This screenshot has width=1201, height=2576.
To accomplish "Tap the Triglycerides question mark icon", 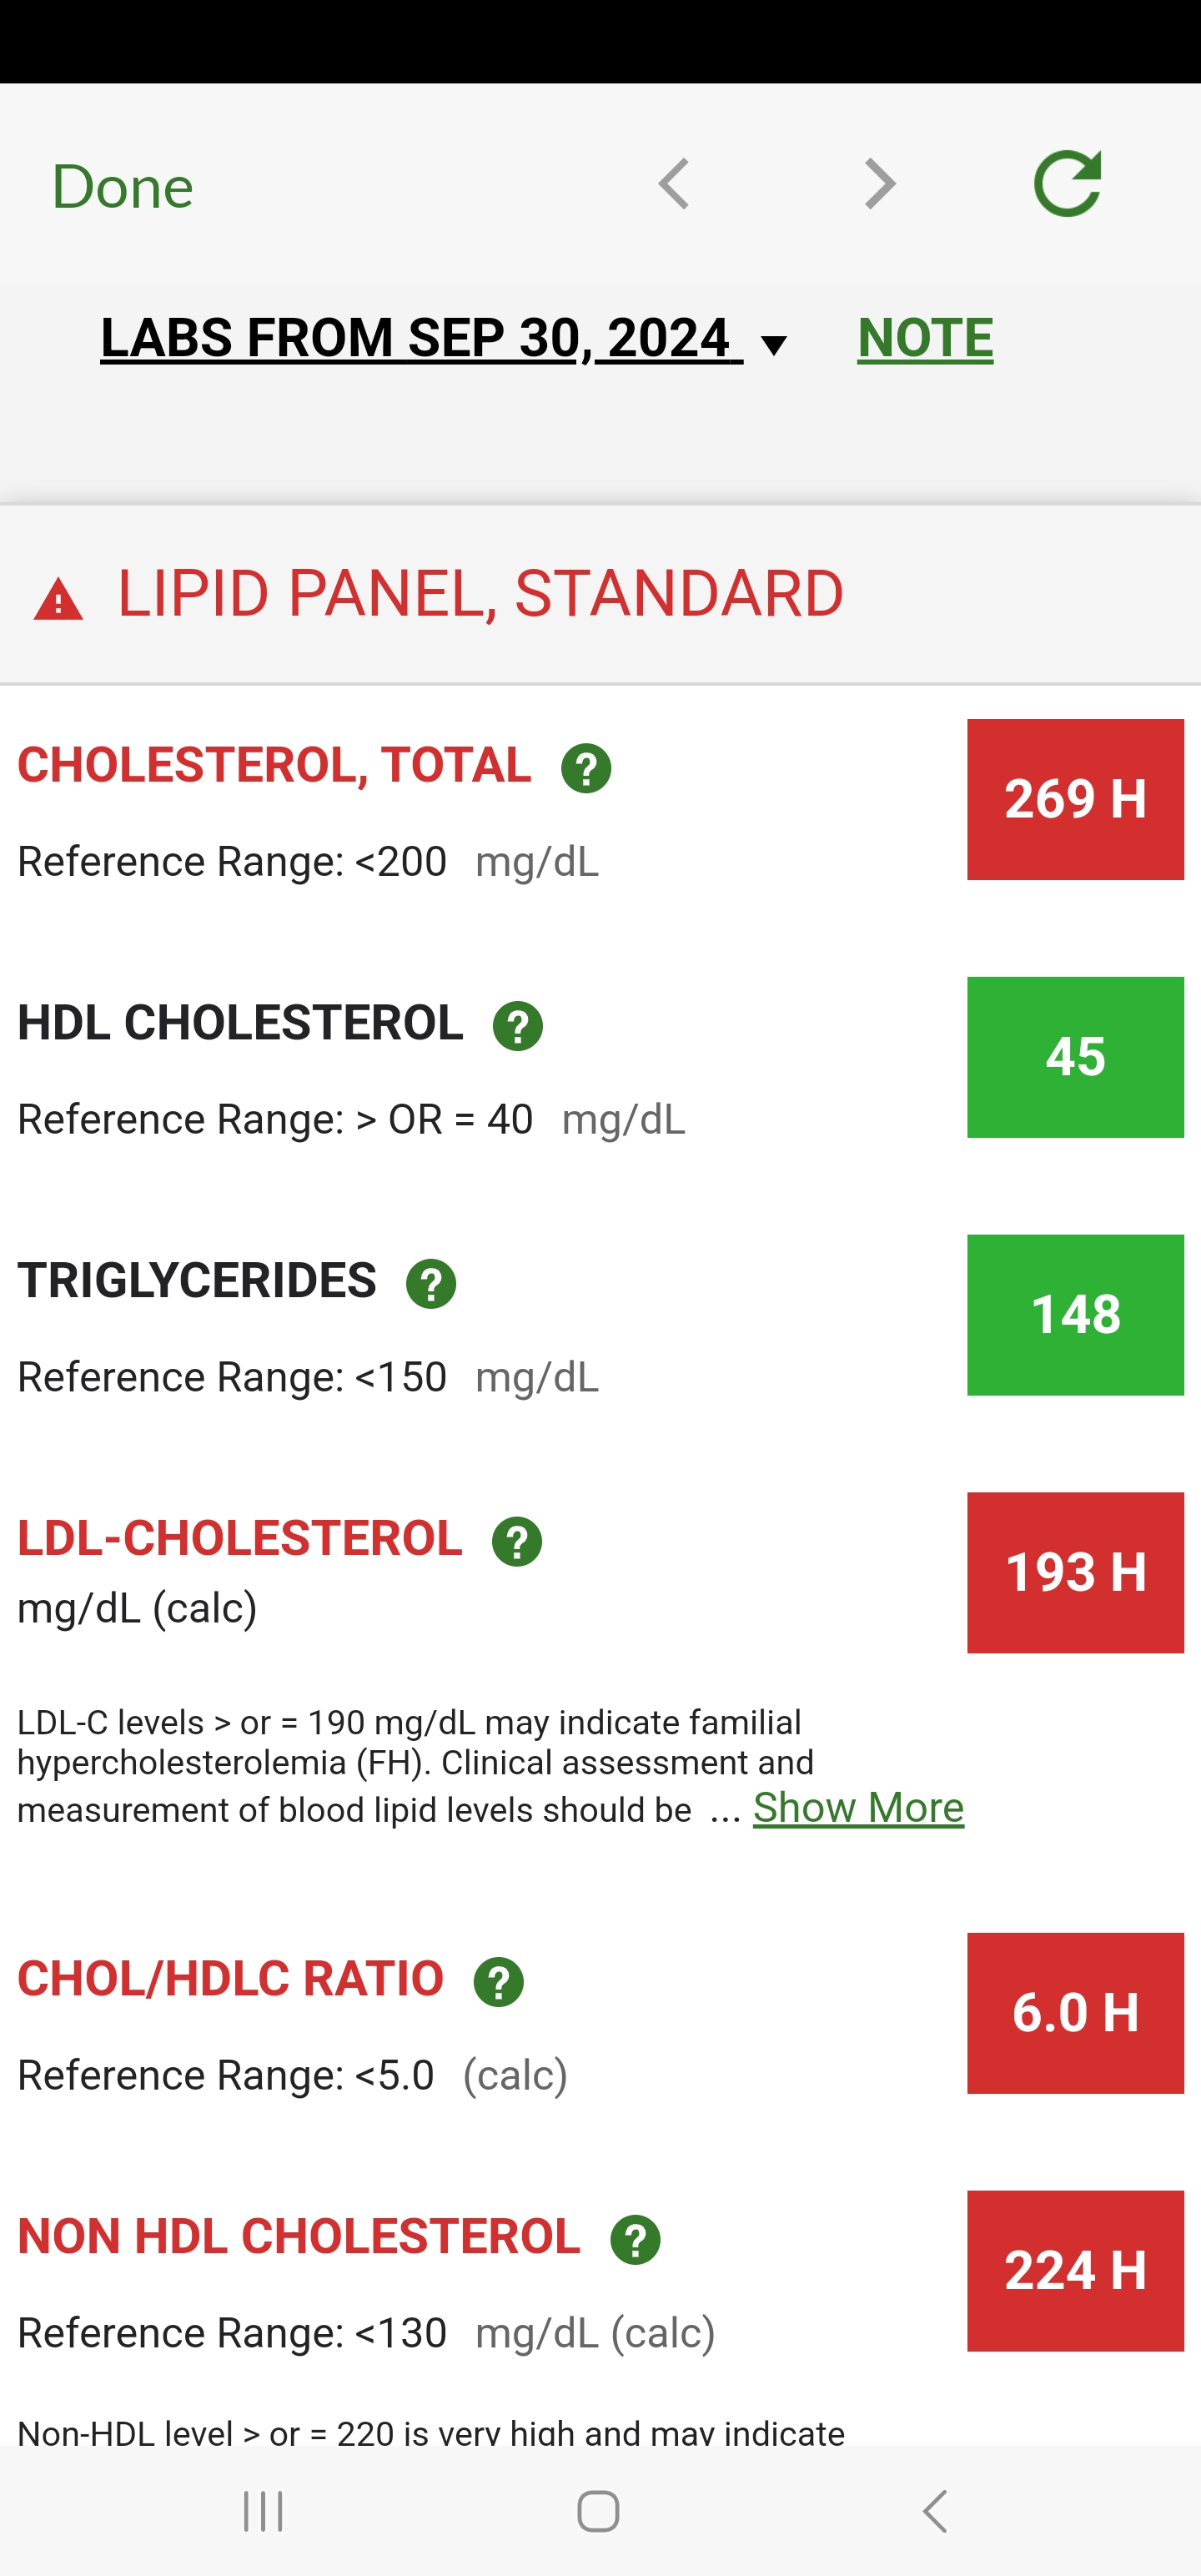I will click(431, 1284).
